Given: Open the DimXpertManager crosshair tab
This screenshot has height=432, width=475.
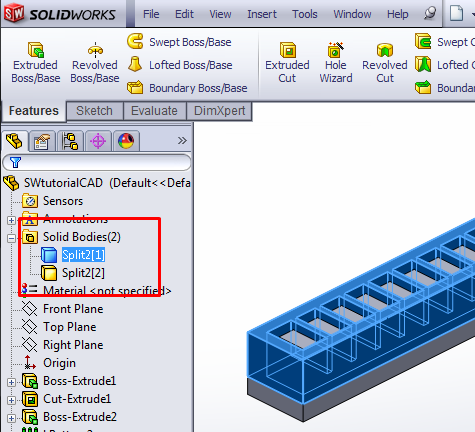Looking at the screenshot, I should [x=98, y=141].
